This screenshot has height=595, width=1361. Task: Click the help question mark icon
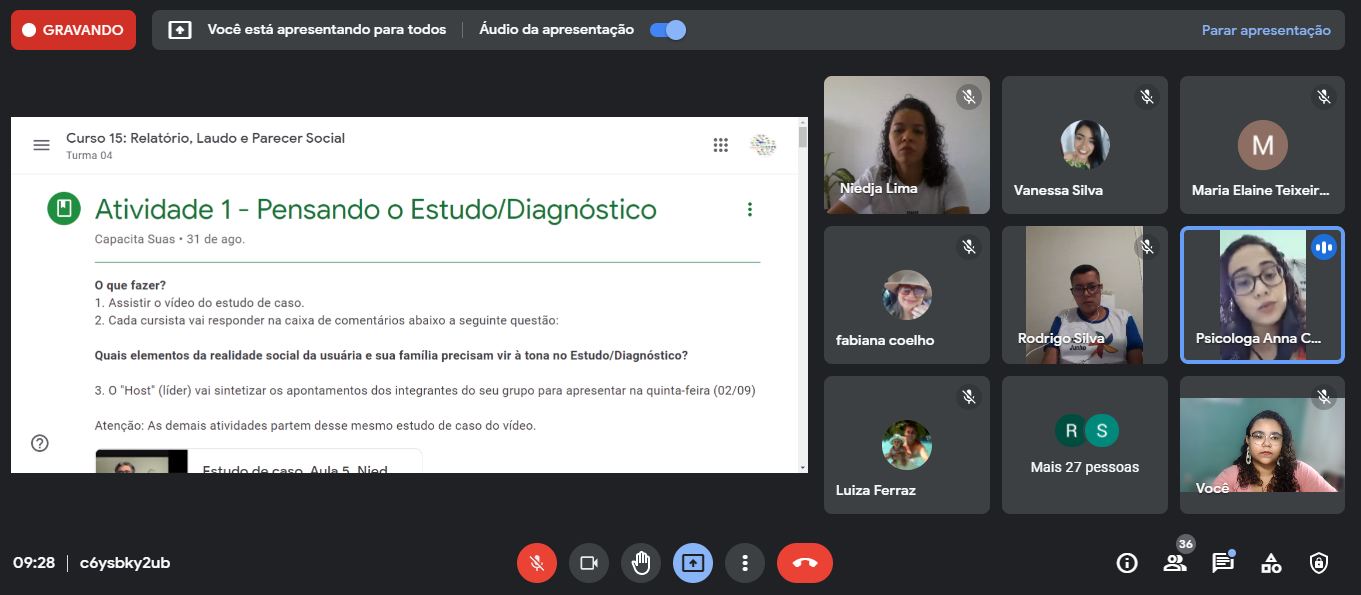[40, 443]
